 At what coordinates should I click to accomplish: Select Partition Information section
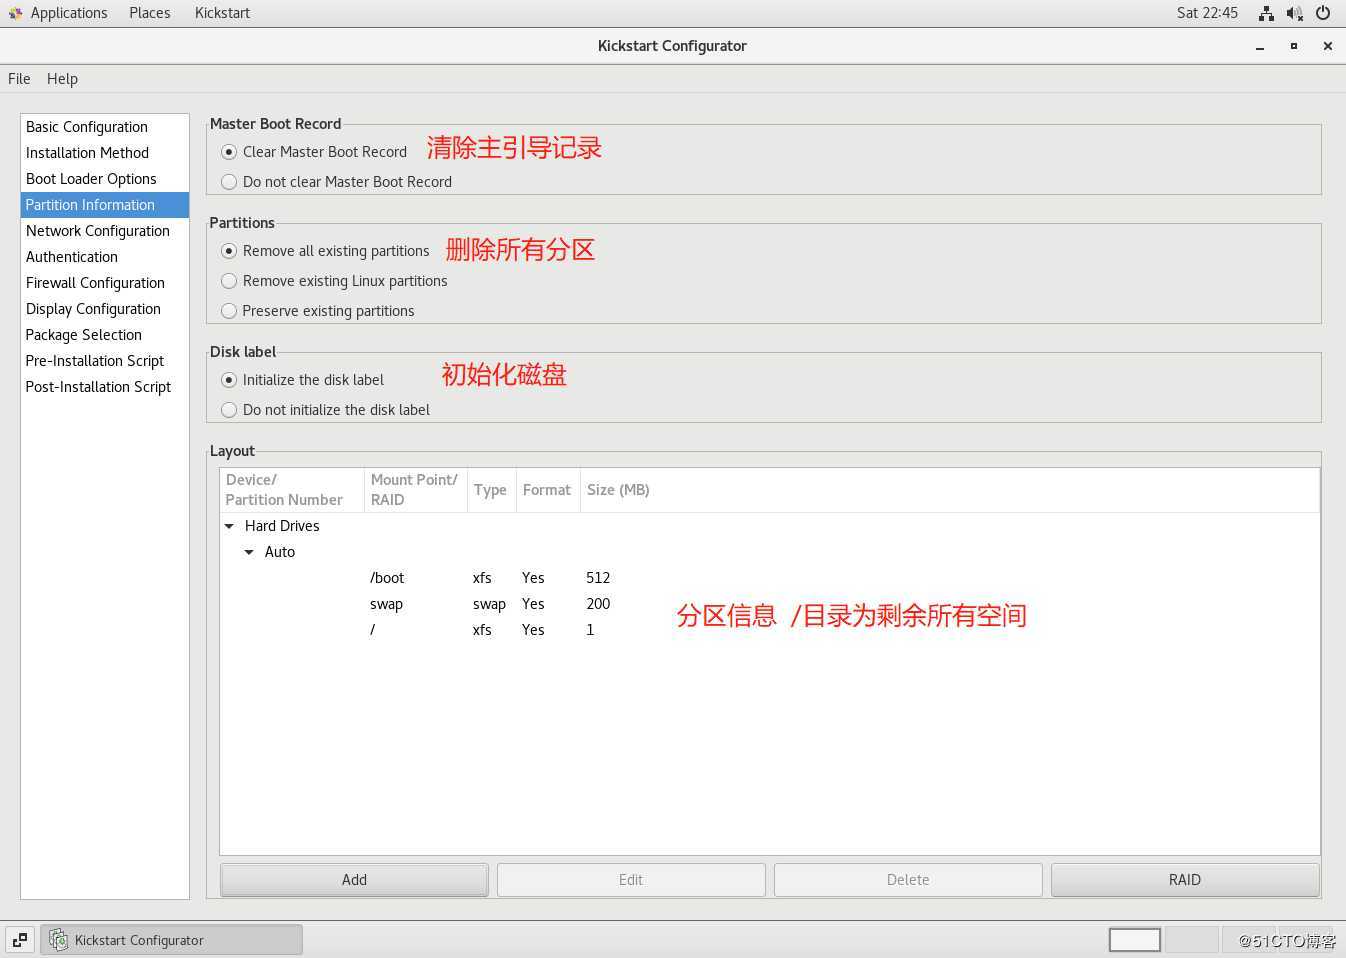[105, 205]
